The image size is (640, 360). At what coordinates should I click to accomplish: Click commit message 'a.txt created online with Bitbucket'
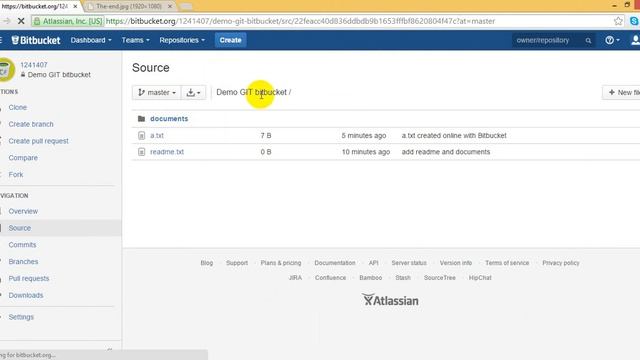click(454, 136)
